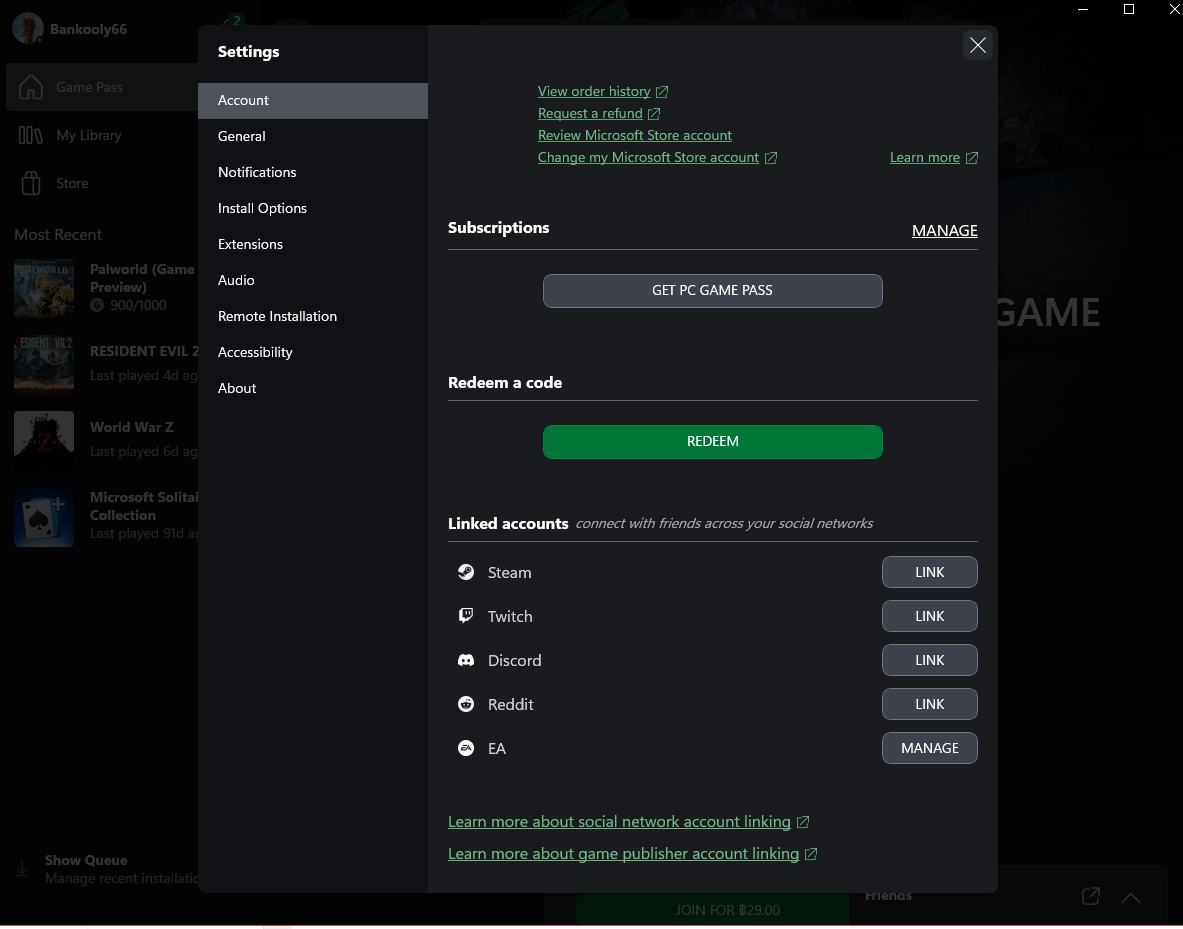Switch to Notifications settings

pos(312,172)
